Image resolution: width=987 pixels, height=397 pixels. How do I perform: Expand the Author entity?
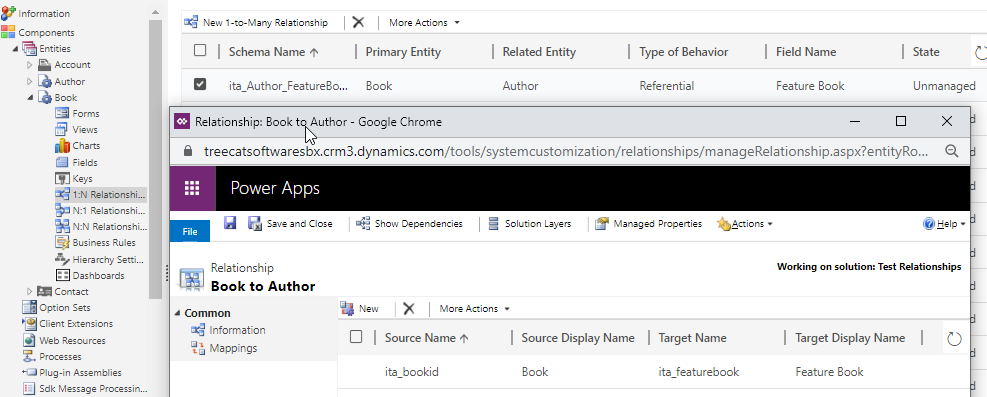pos(29,81)
